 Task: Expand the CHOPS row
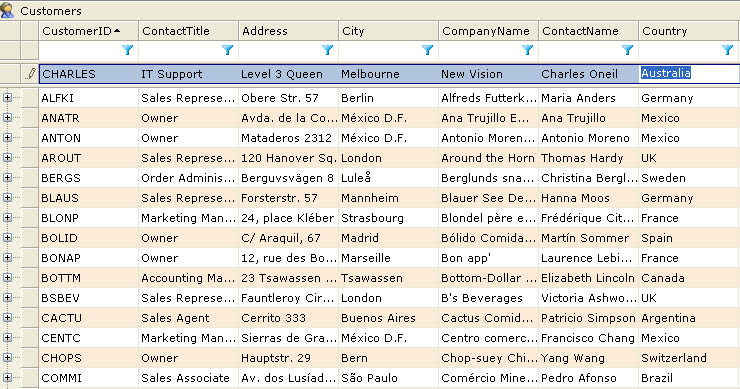click(x=7, y=357)
